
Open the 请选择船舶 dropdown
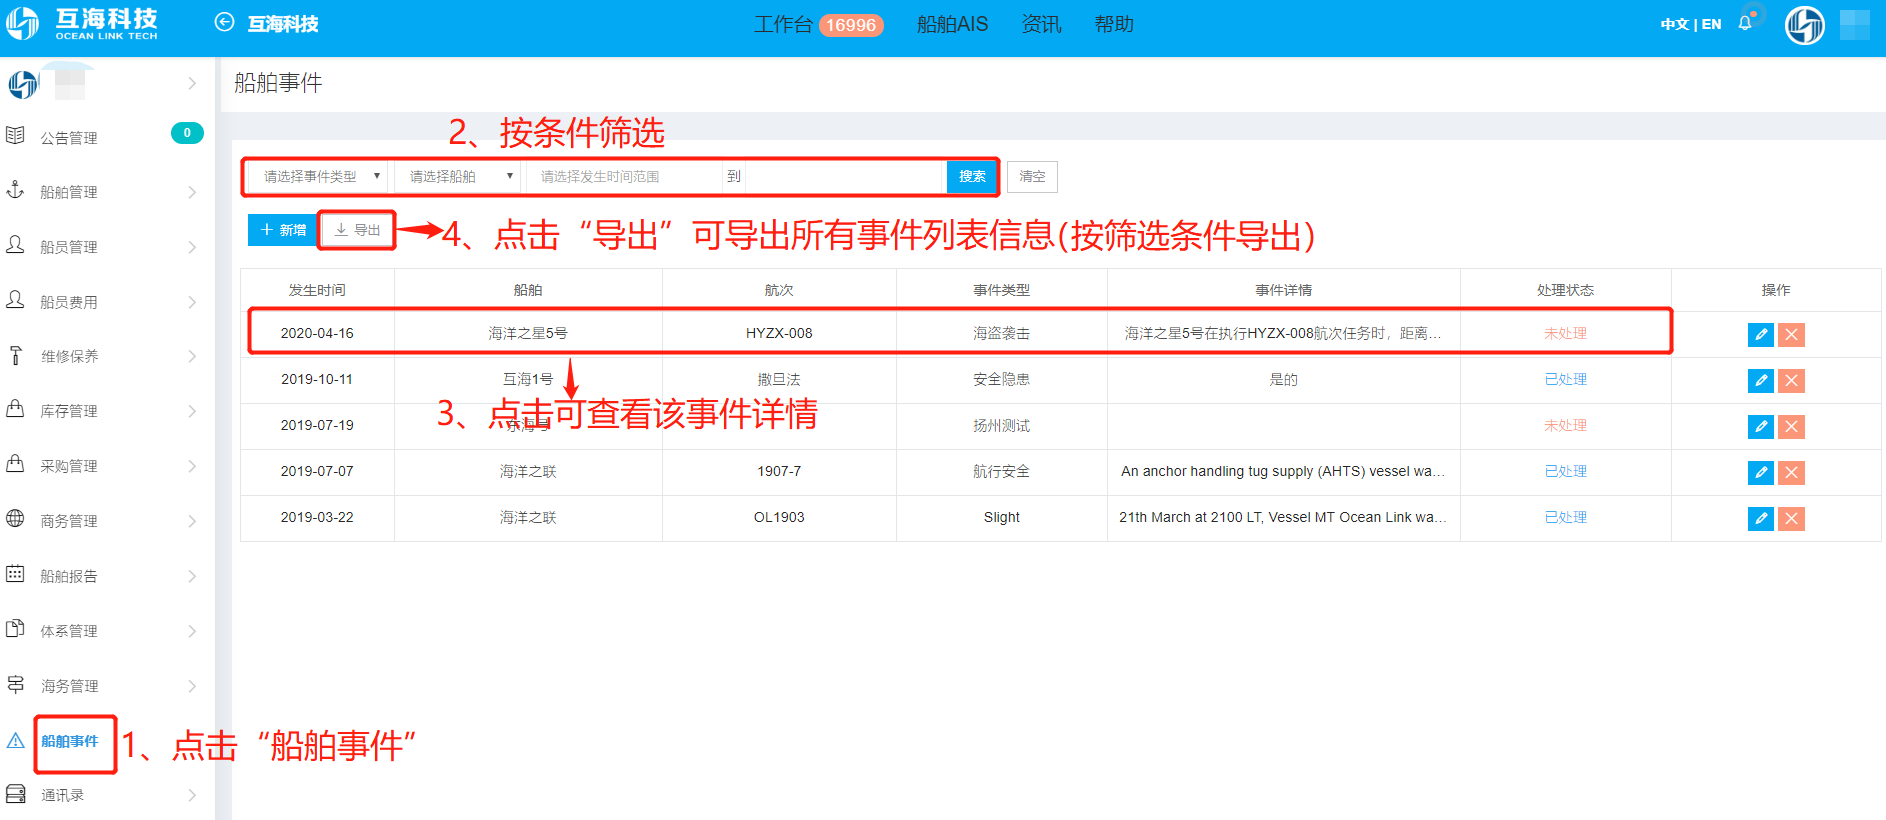point(457,176)
